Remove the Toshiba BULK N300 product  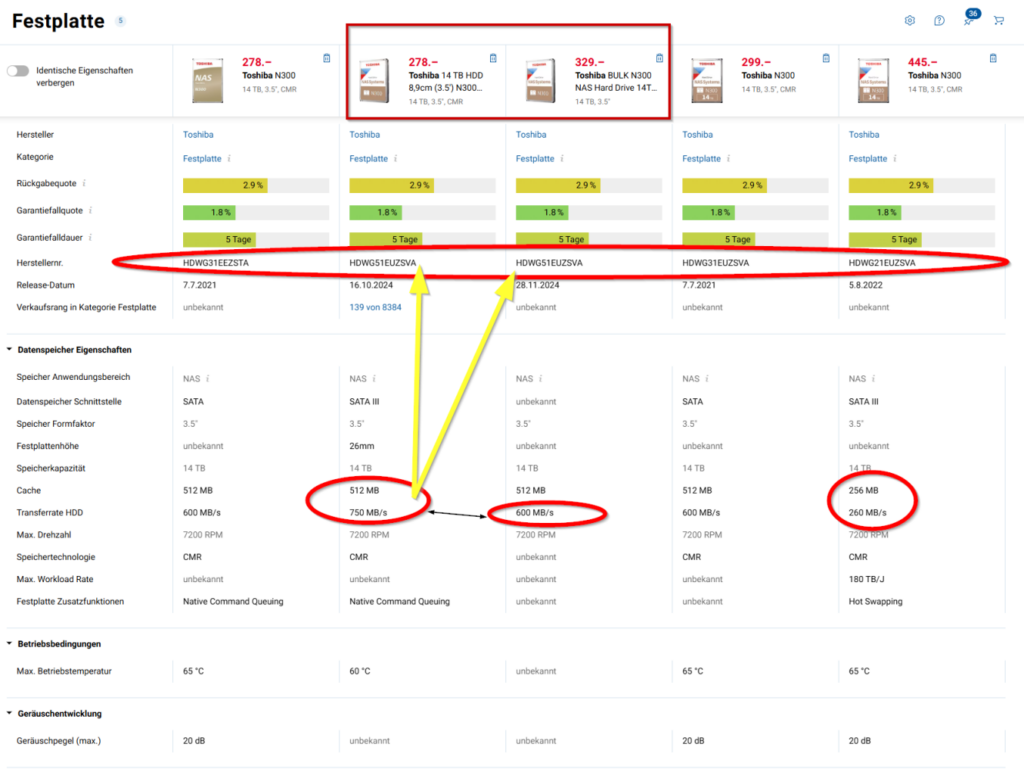[660, 58]
